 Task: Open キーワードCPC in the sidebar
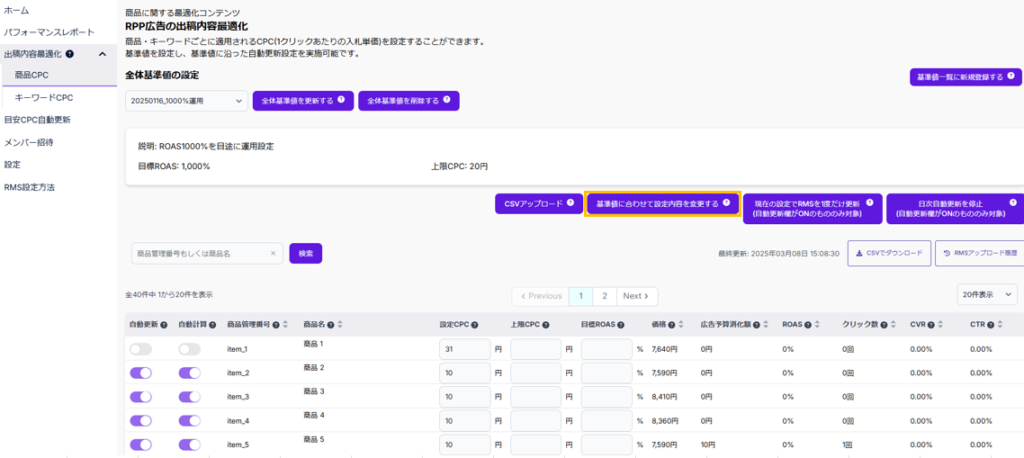click(44, 97)
